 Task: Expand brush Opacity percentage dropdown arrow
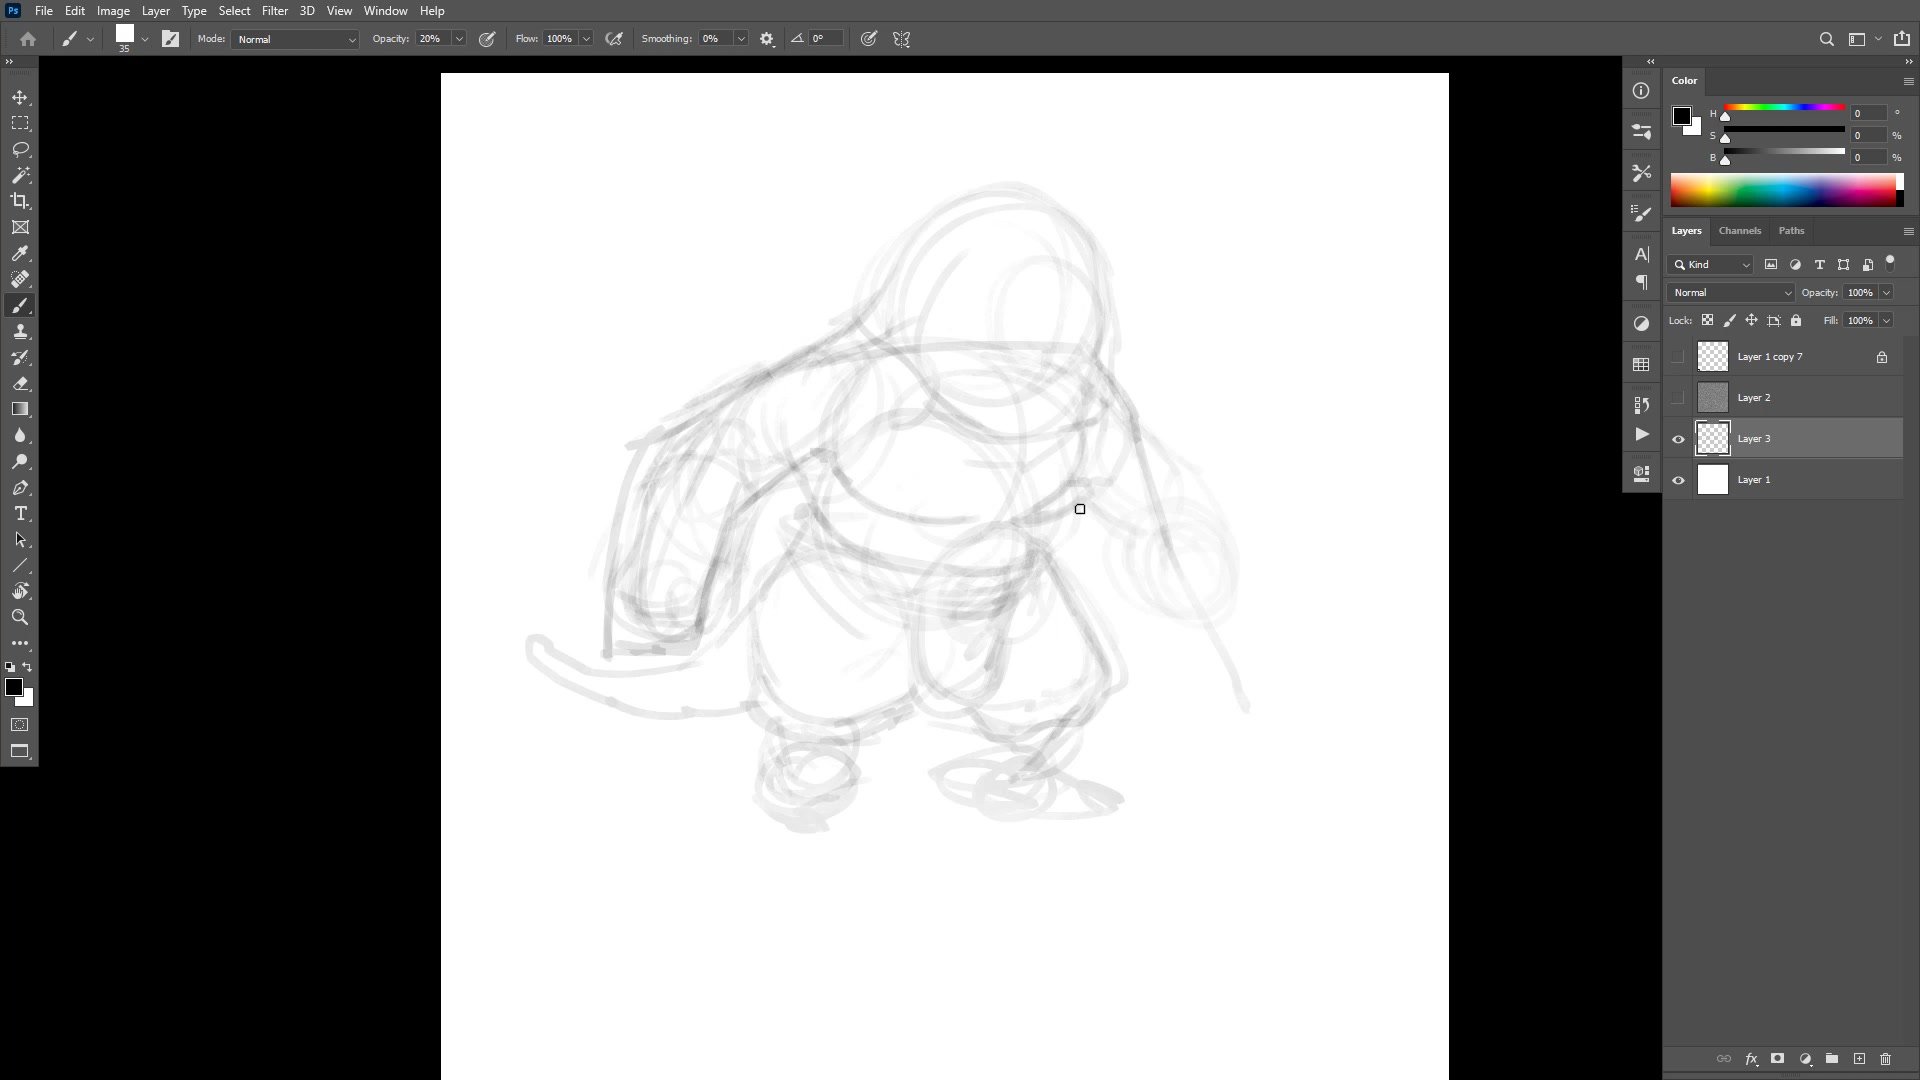click(x=459, y=39)
